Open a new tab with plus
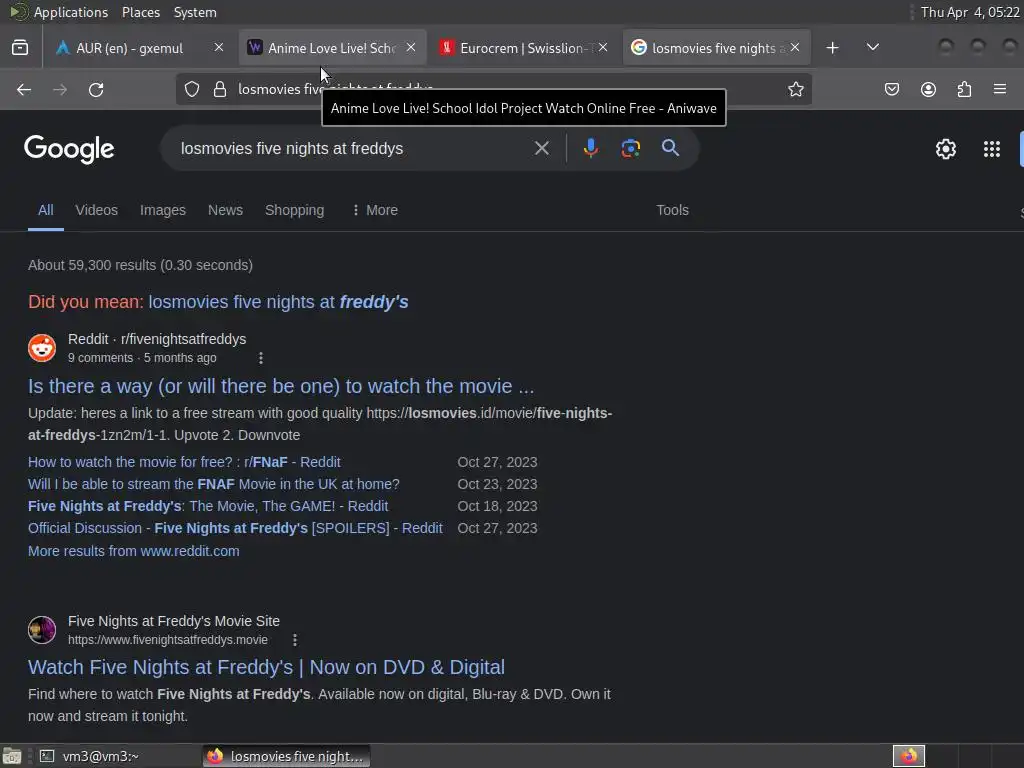1024x768 pixels. 832,48
